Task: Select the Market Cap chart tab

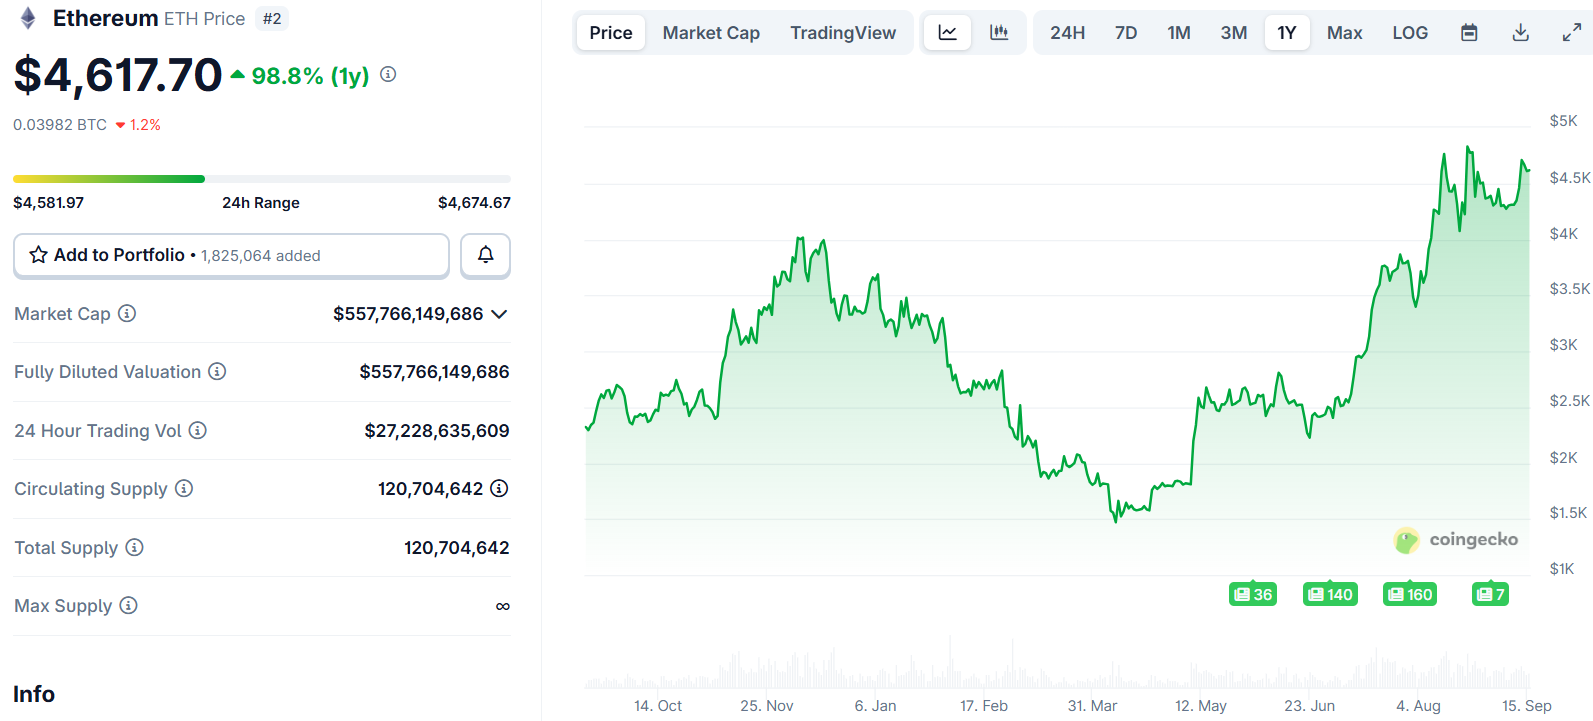Action: [x=711, y=33]
